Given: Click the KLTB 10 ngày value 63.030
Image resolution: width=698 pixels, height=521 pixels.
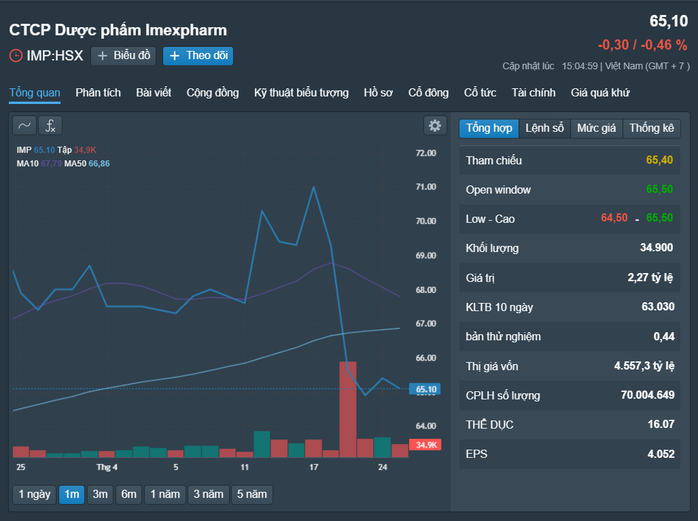Looking at the screenshot, I should [658, 306].
